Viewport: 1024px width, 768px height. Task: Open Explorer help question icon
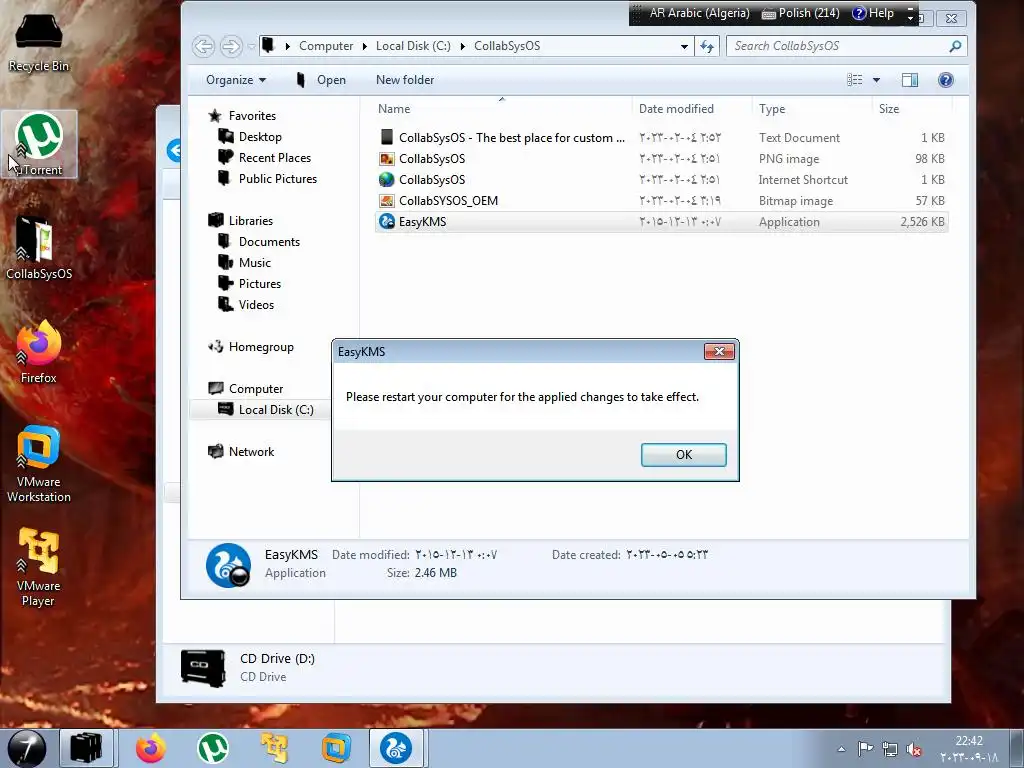pyautogui.click(x=945, y=80)
